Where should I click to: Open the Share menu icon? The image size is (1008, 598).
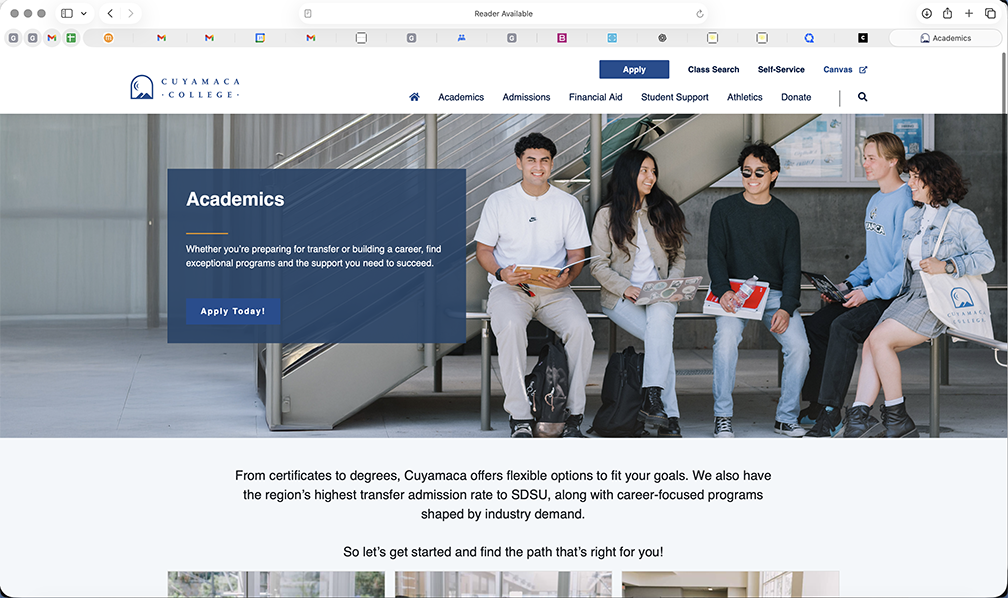click(948, 13)
